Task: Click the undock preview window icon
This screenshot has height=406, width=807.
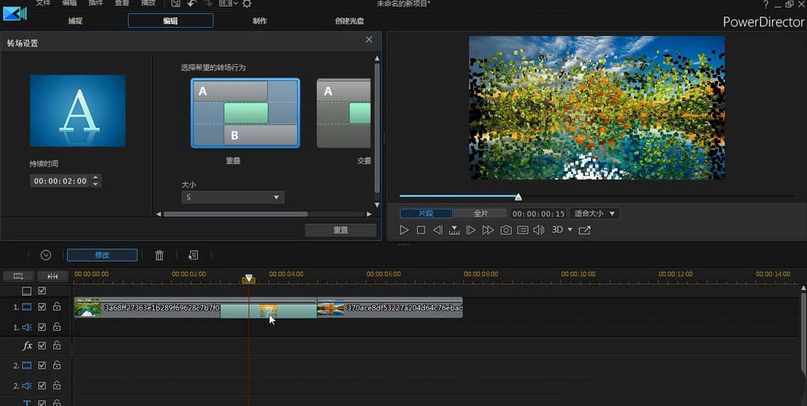Action: pos(585,230)
